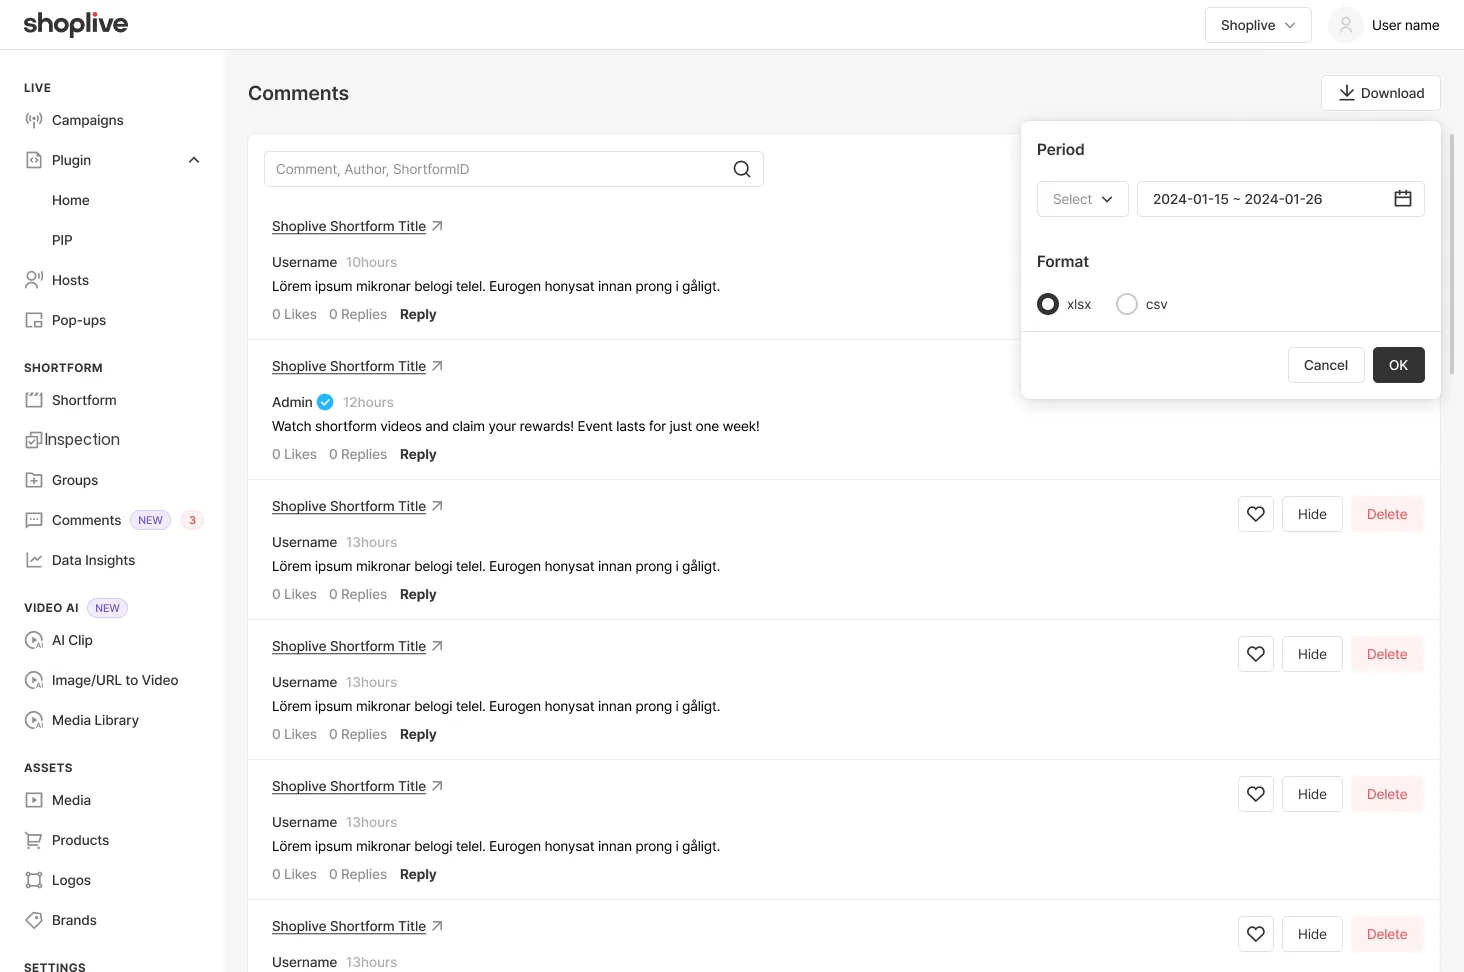Click the Media item under Assets
Image resolution: width=1464 pixels, height=972 pixels.
(x=71, y=800)
